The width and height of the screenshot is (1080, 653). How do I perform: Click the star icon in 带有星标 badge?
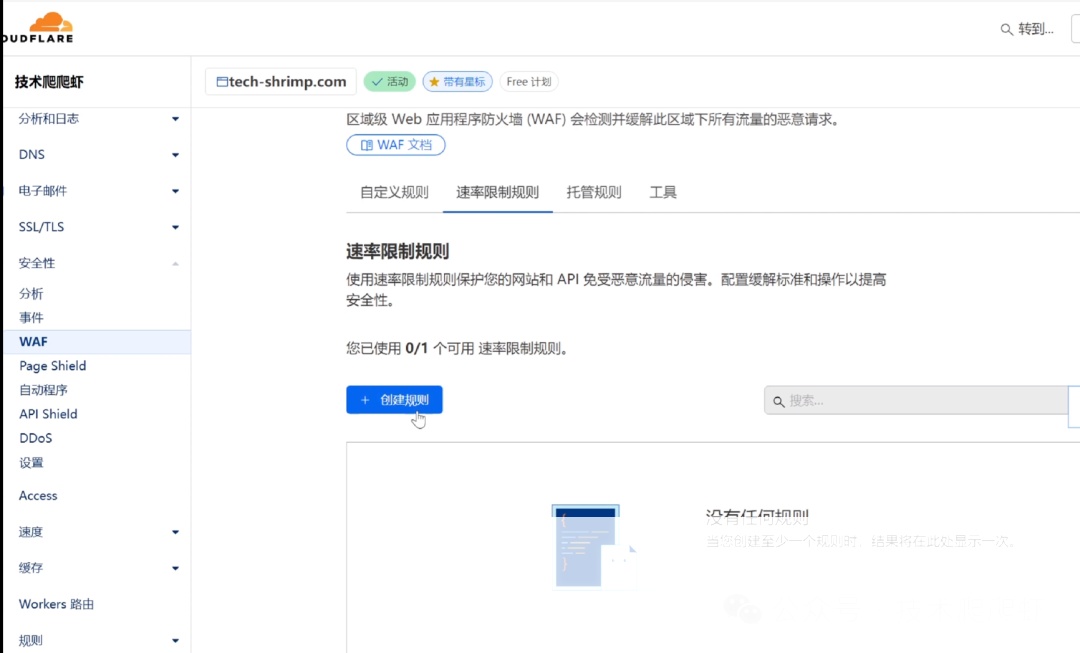coord(434,82)
